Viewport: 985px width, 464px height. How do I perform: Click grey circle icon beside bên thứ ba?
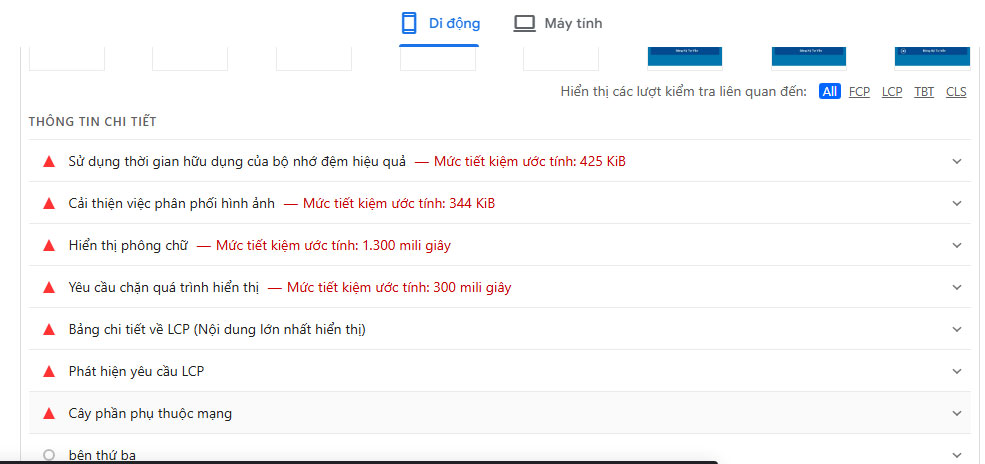pyautogui.click(x=49, y=455)
